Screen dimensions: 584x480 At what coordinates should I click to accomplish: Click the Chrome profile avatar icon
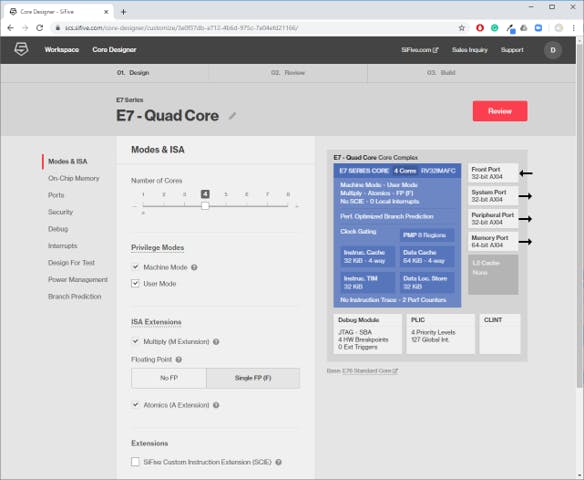559,28
